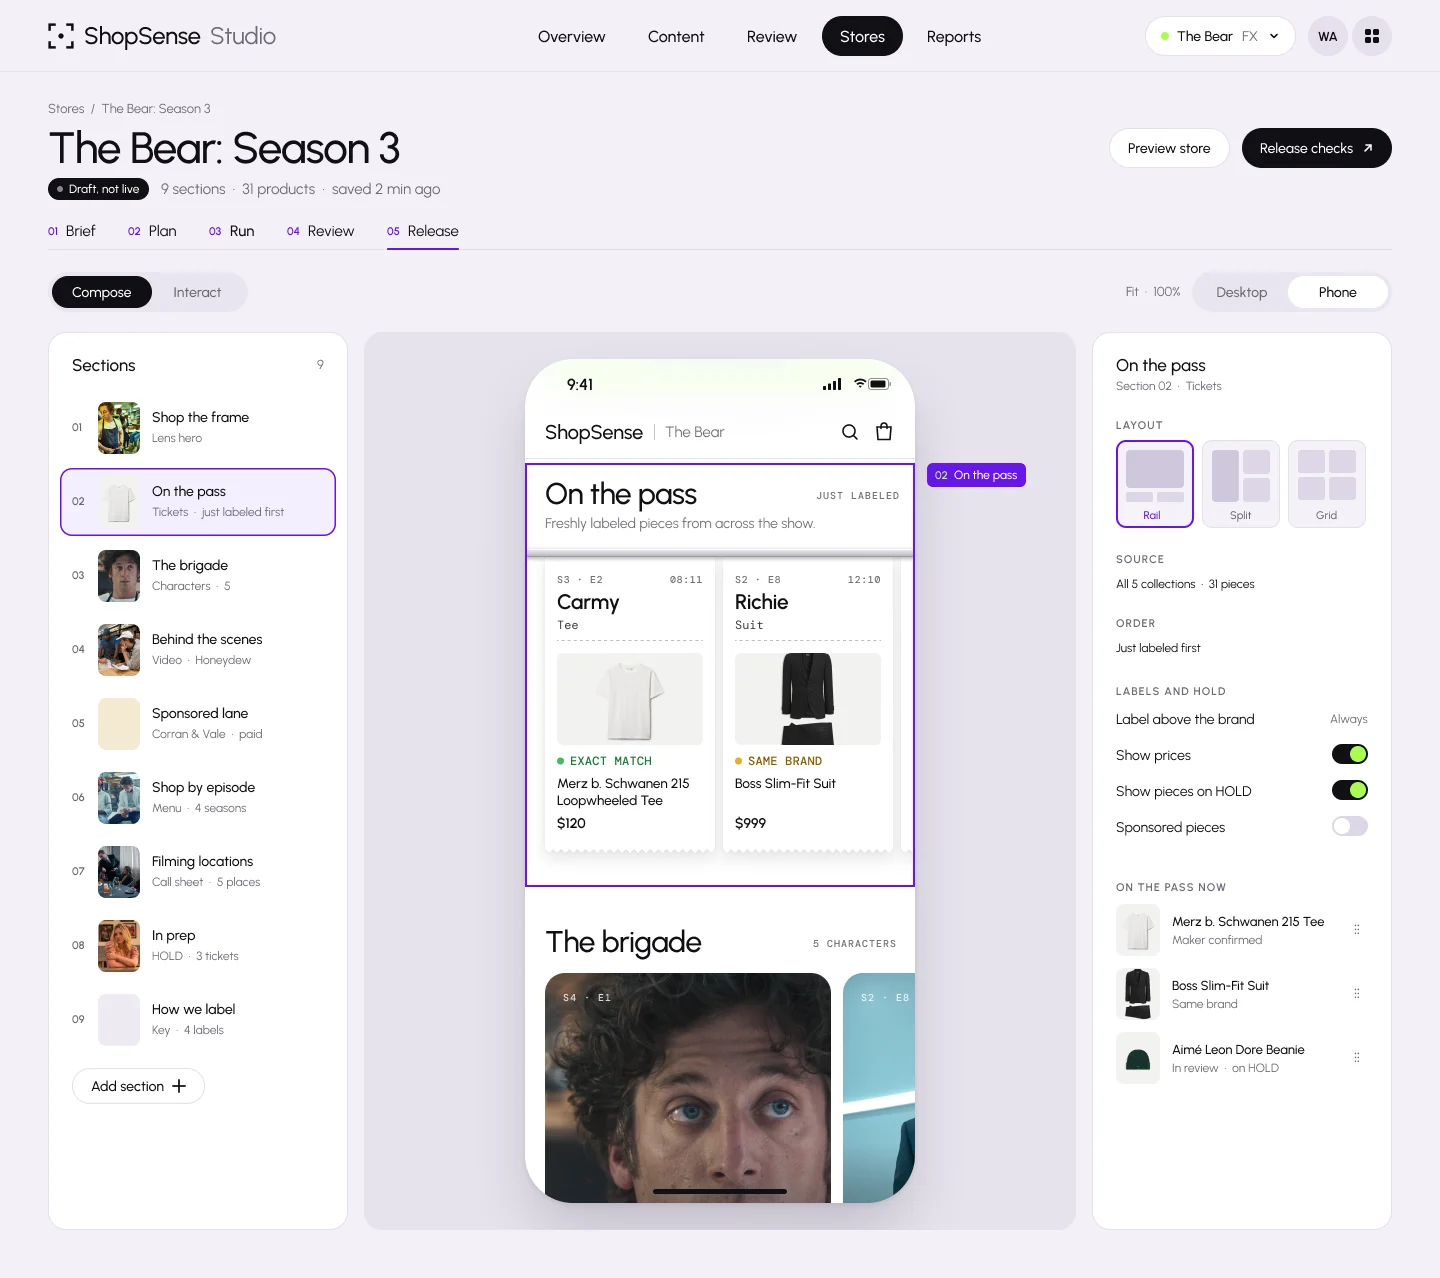Grab the handle for Merz b. Schwanen Tee
Image resolution: width=1440 pixels, height=1278 pixels.
pos(1357,930)
